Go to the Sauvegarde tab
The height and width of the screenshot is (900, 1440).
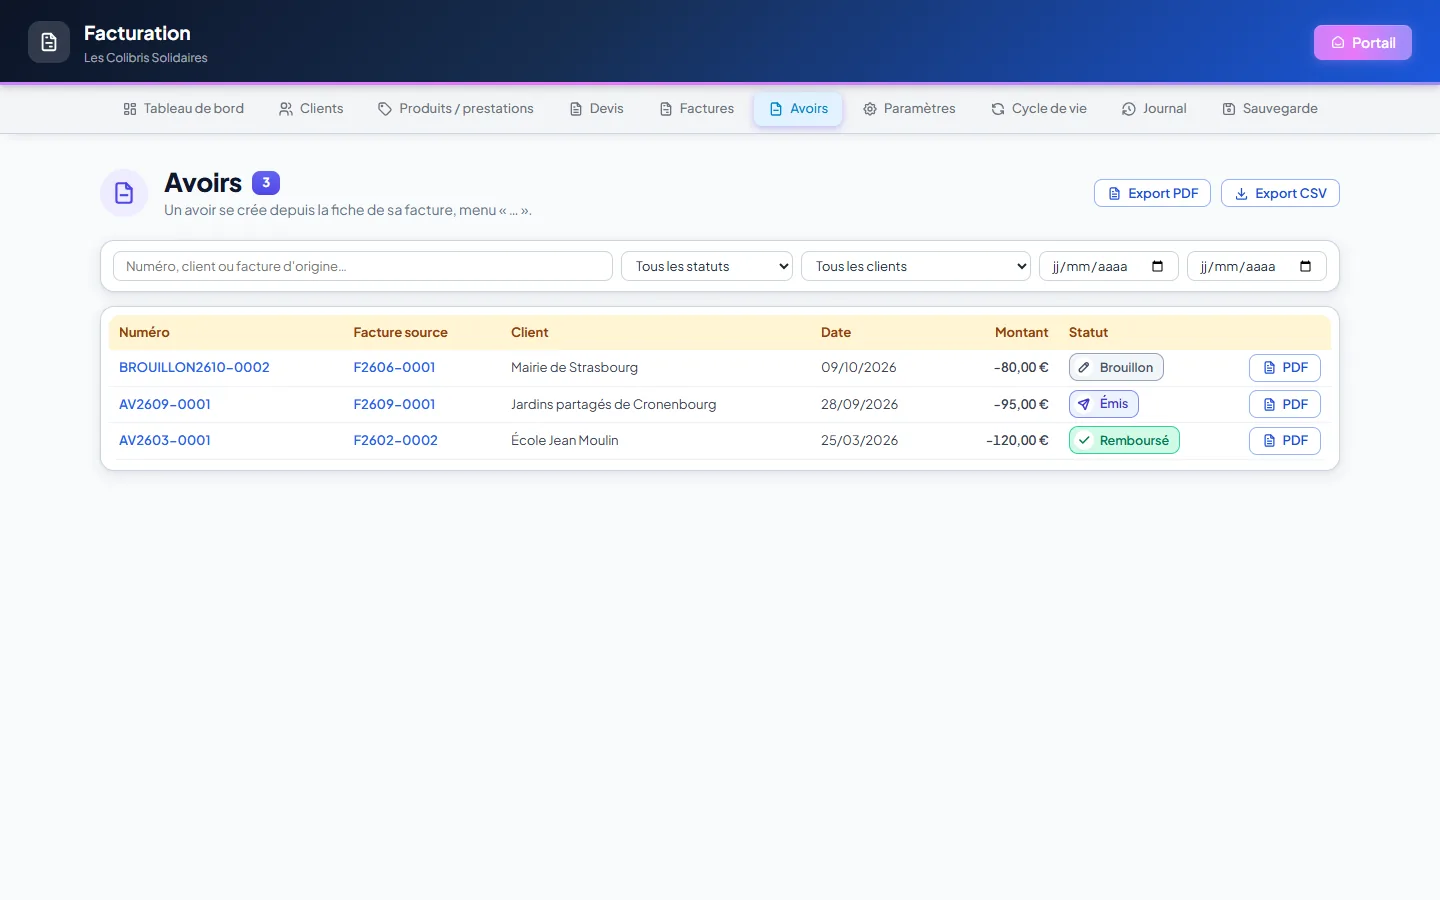click(x=1270, y=109)
